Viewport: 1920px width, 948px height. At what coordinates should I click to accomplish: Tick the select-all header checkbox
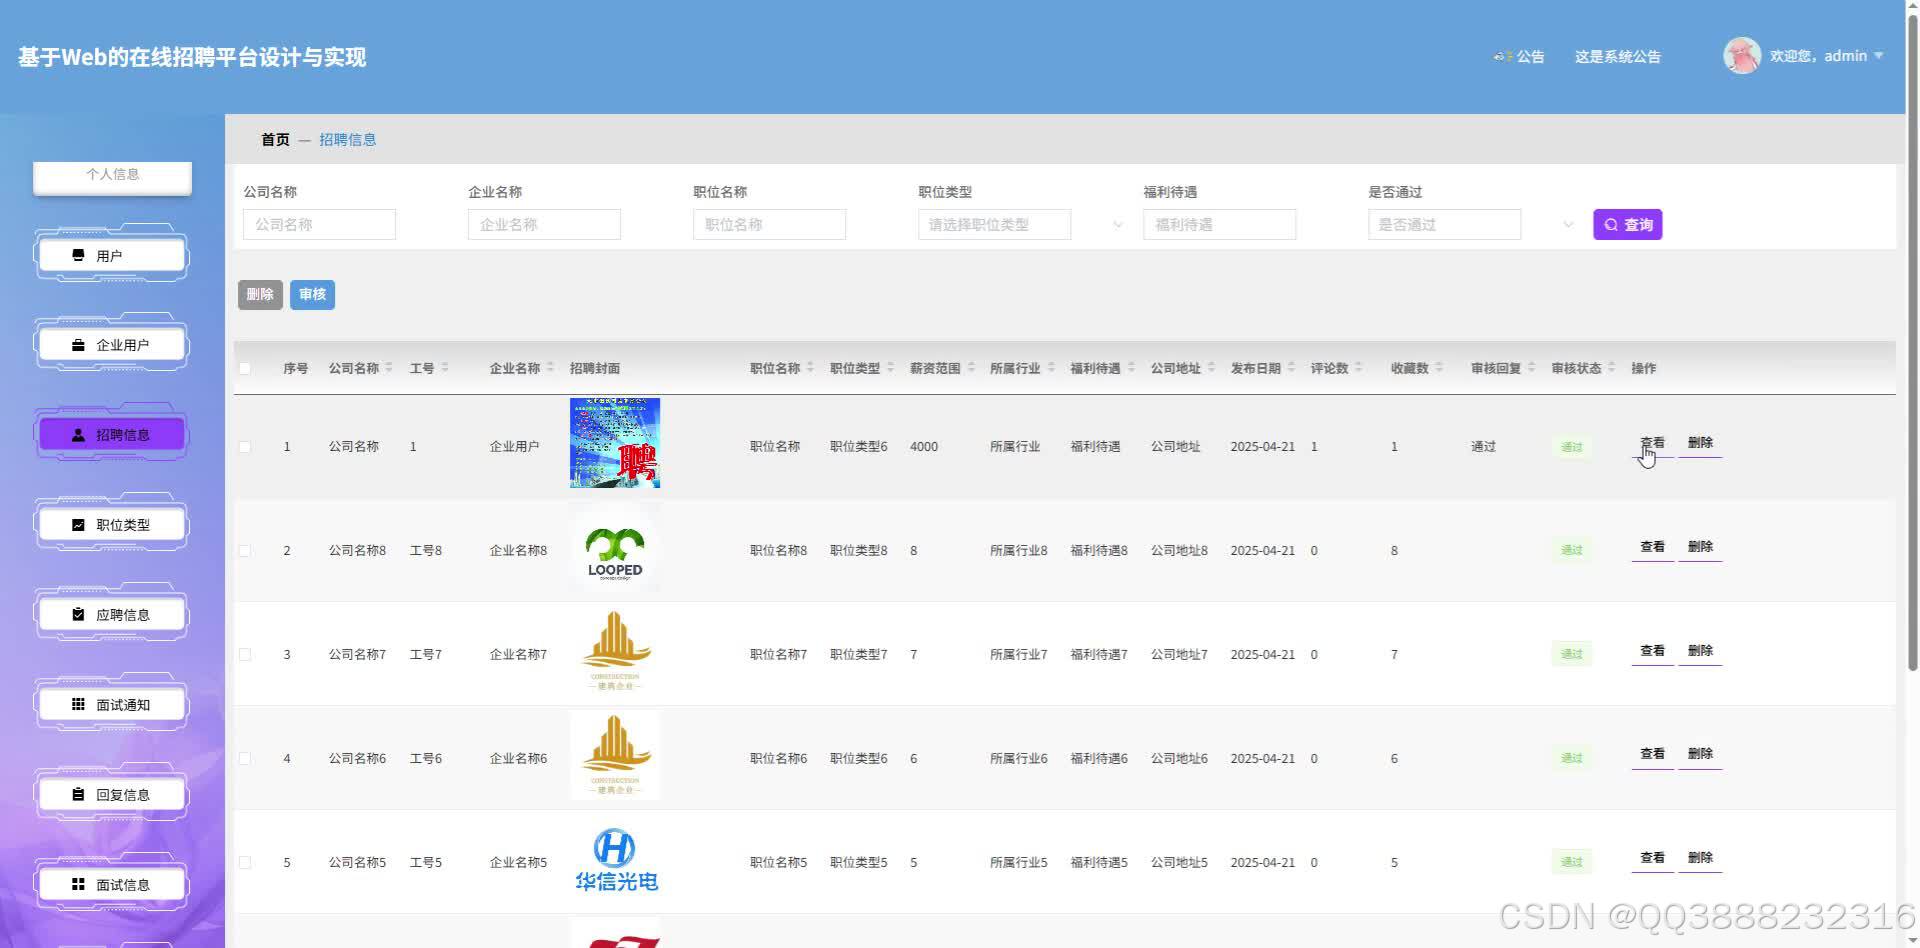245,369
